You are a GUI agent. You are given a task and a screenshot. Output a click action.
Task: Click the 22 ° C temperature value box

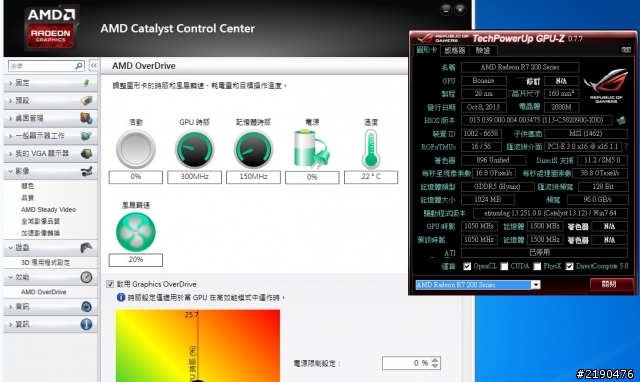[371, 177]
